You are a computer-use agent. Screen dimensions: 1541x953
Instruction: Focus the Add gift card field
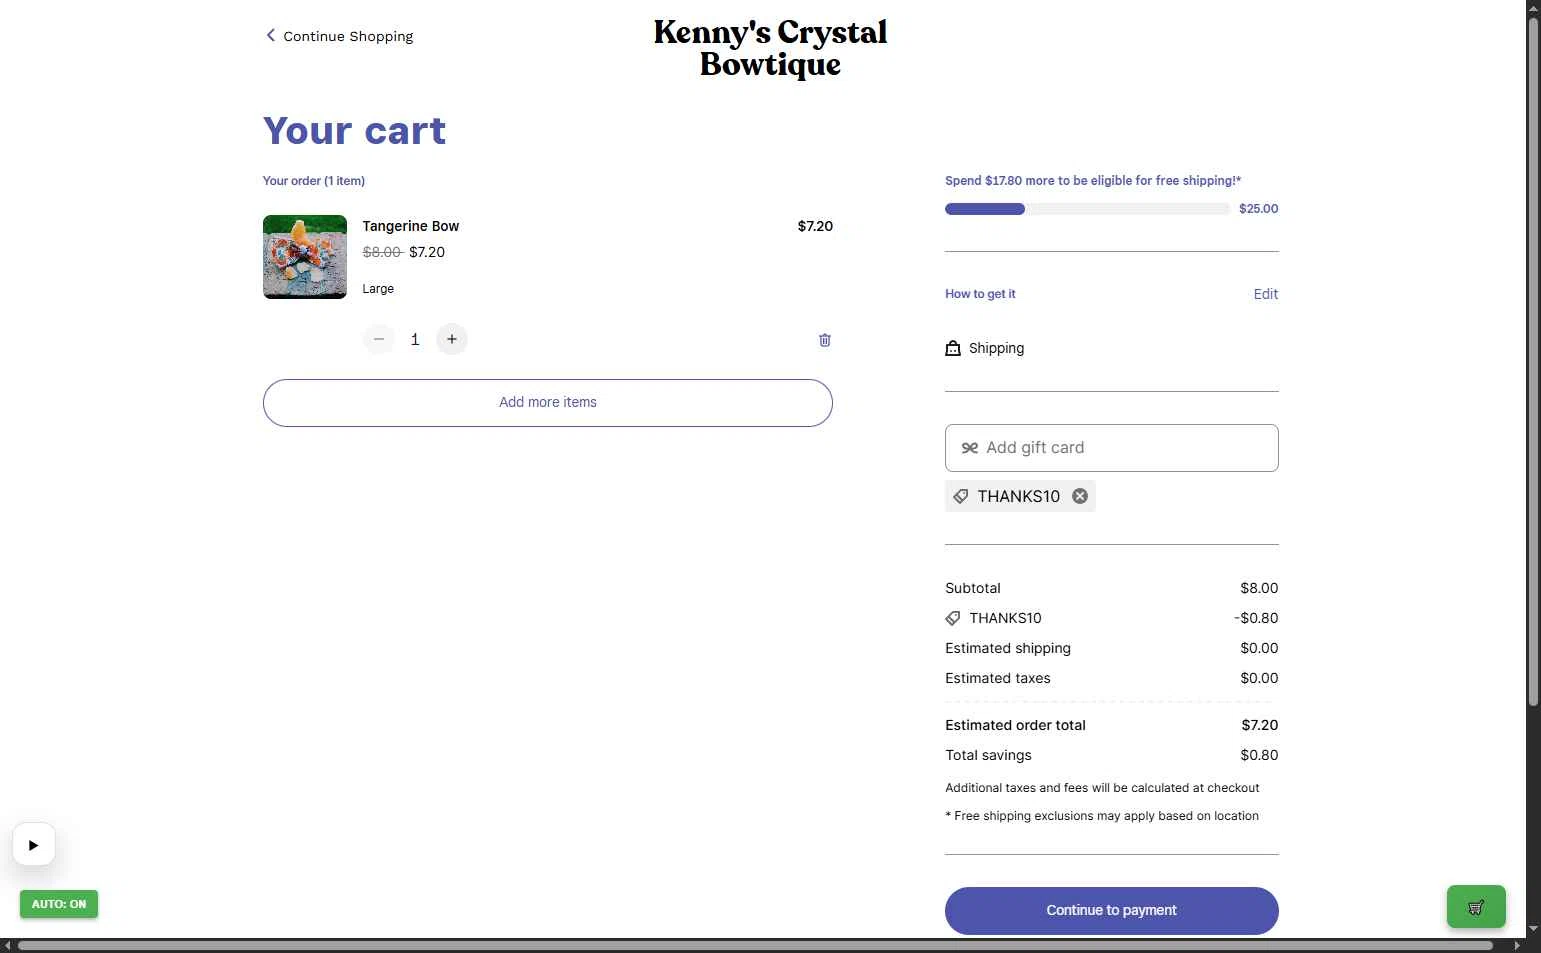click(1111, 448)
